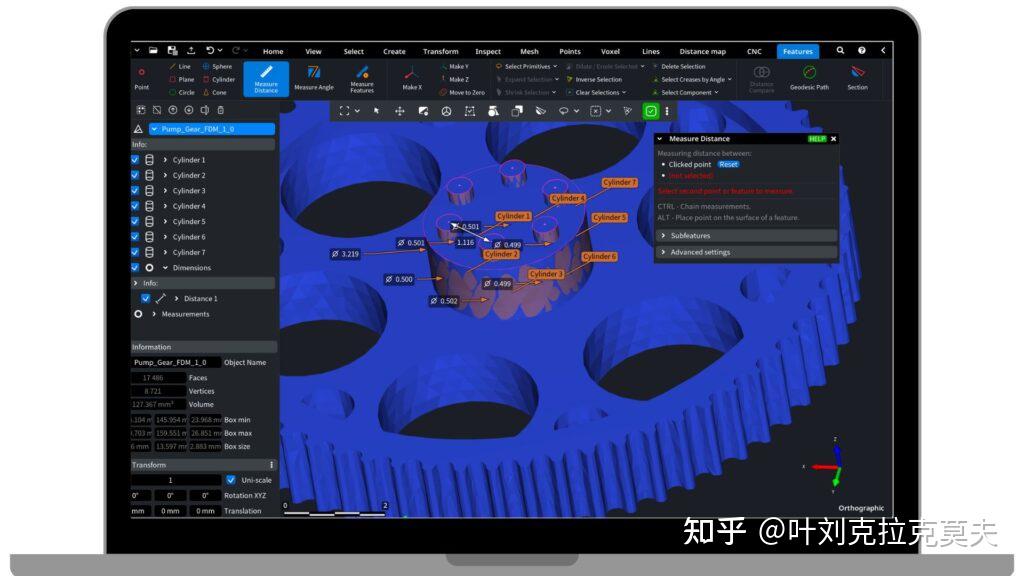Screen dimensions: 1024x576
Task: Click the uniform scale value field
Action: pos(176,480)
